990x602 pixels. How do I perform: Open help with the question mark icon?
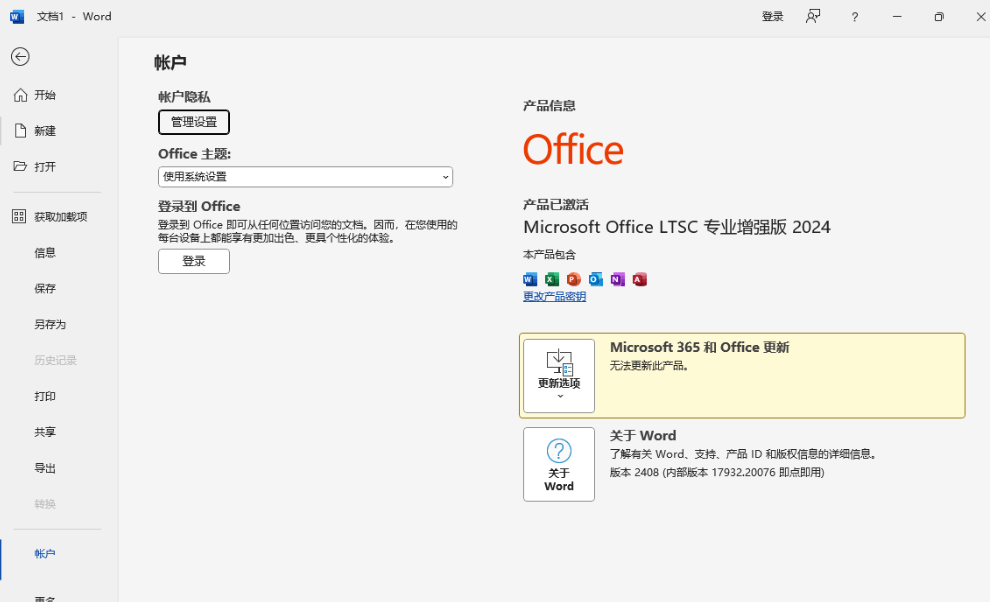[x=854, y=17]
